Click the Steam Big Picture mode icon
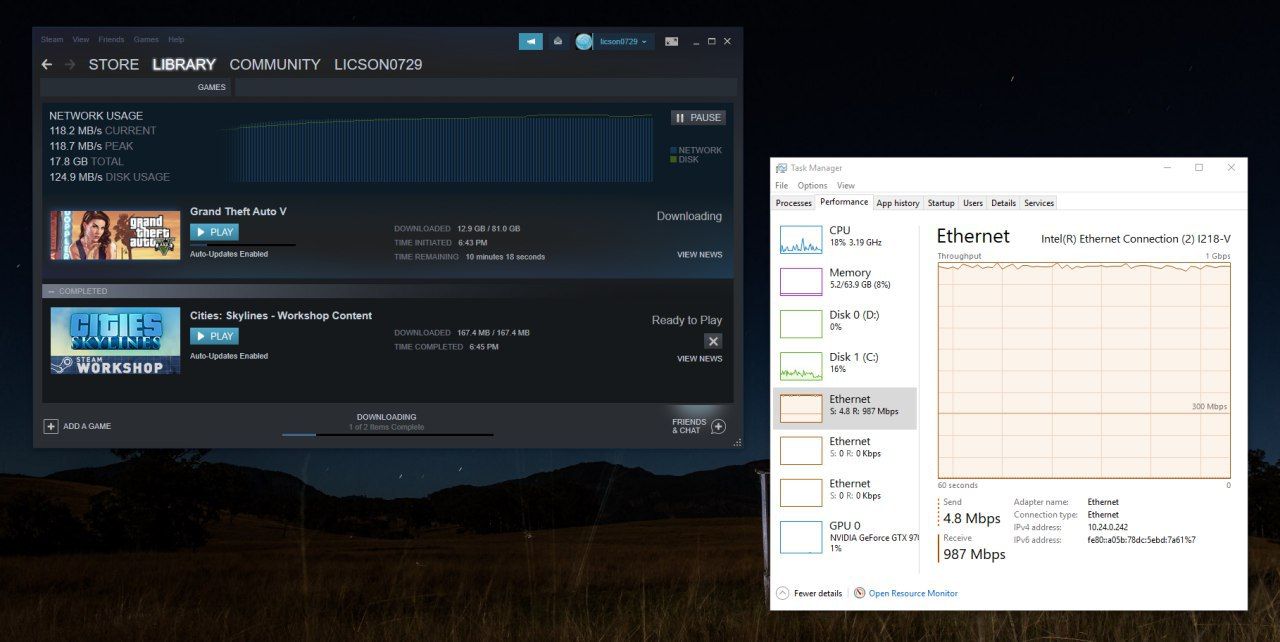1280x642 pixels. point(672,42)
